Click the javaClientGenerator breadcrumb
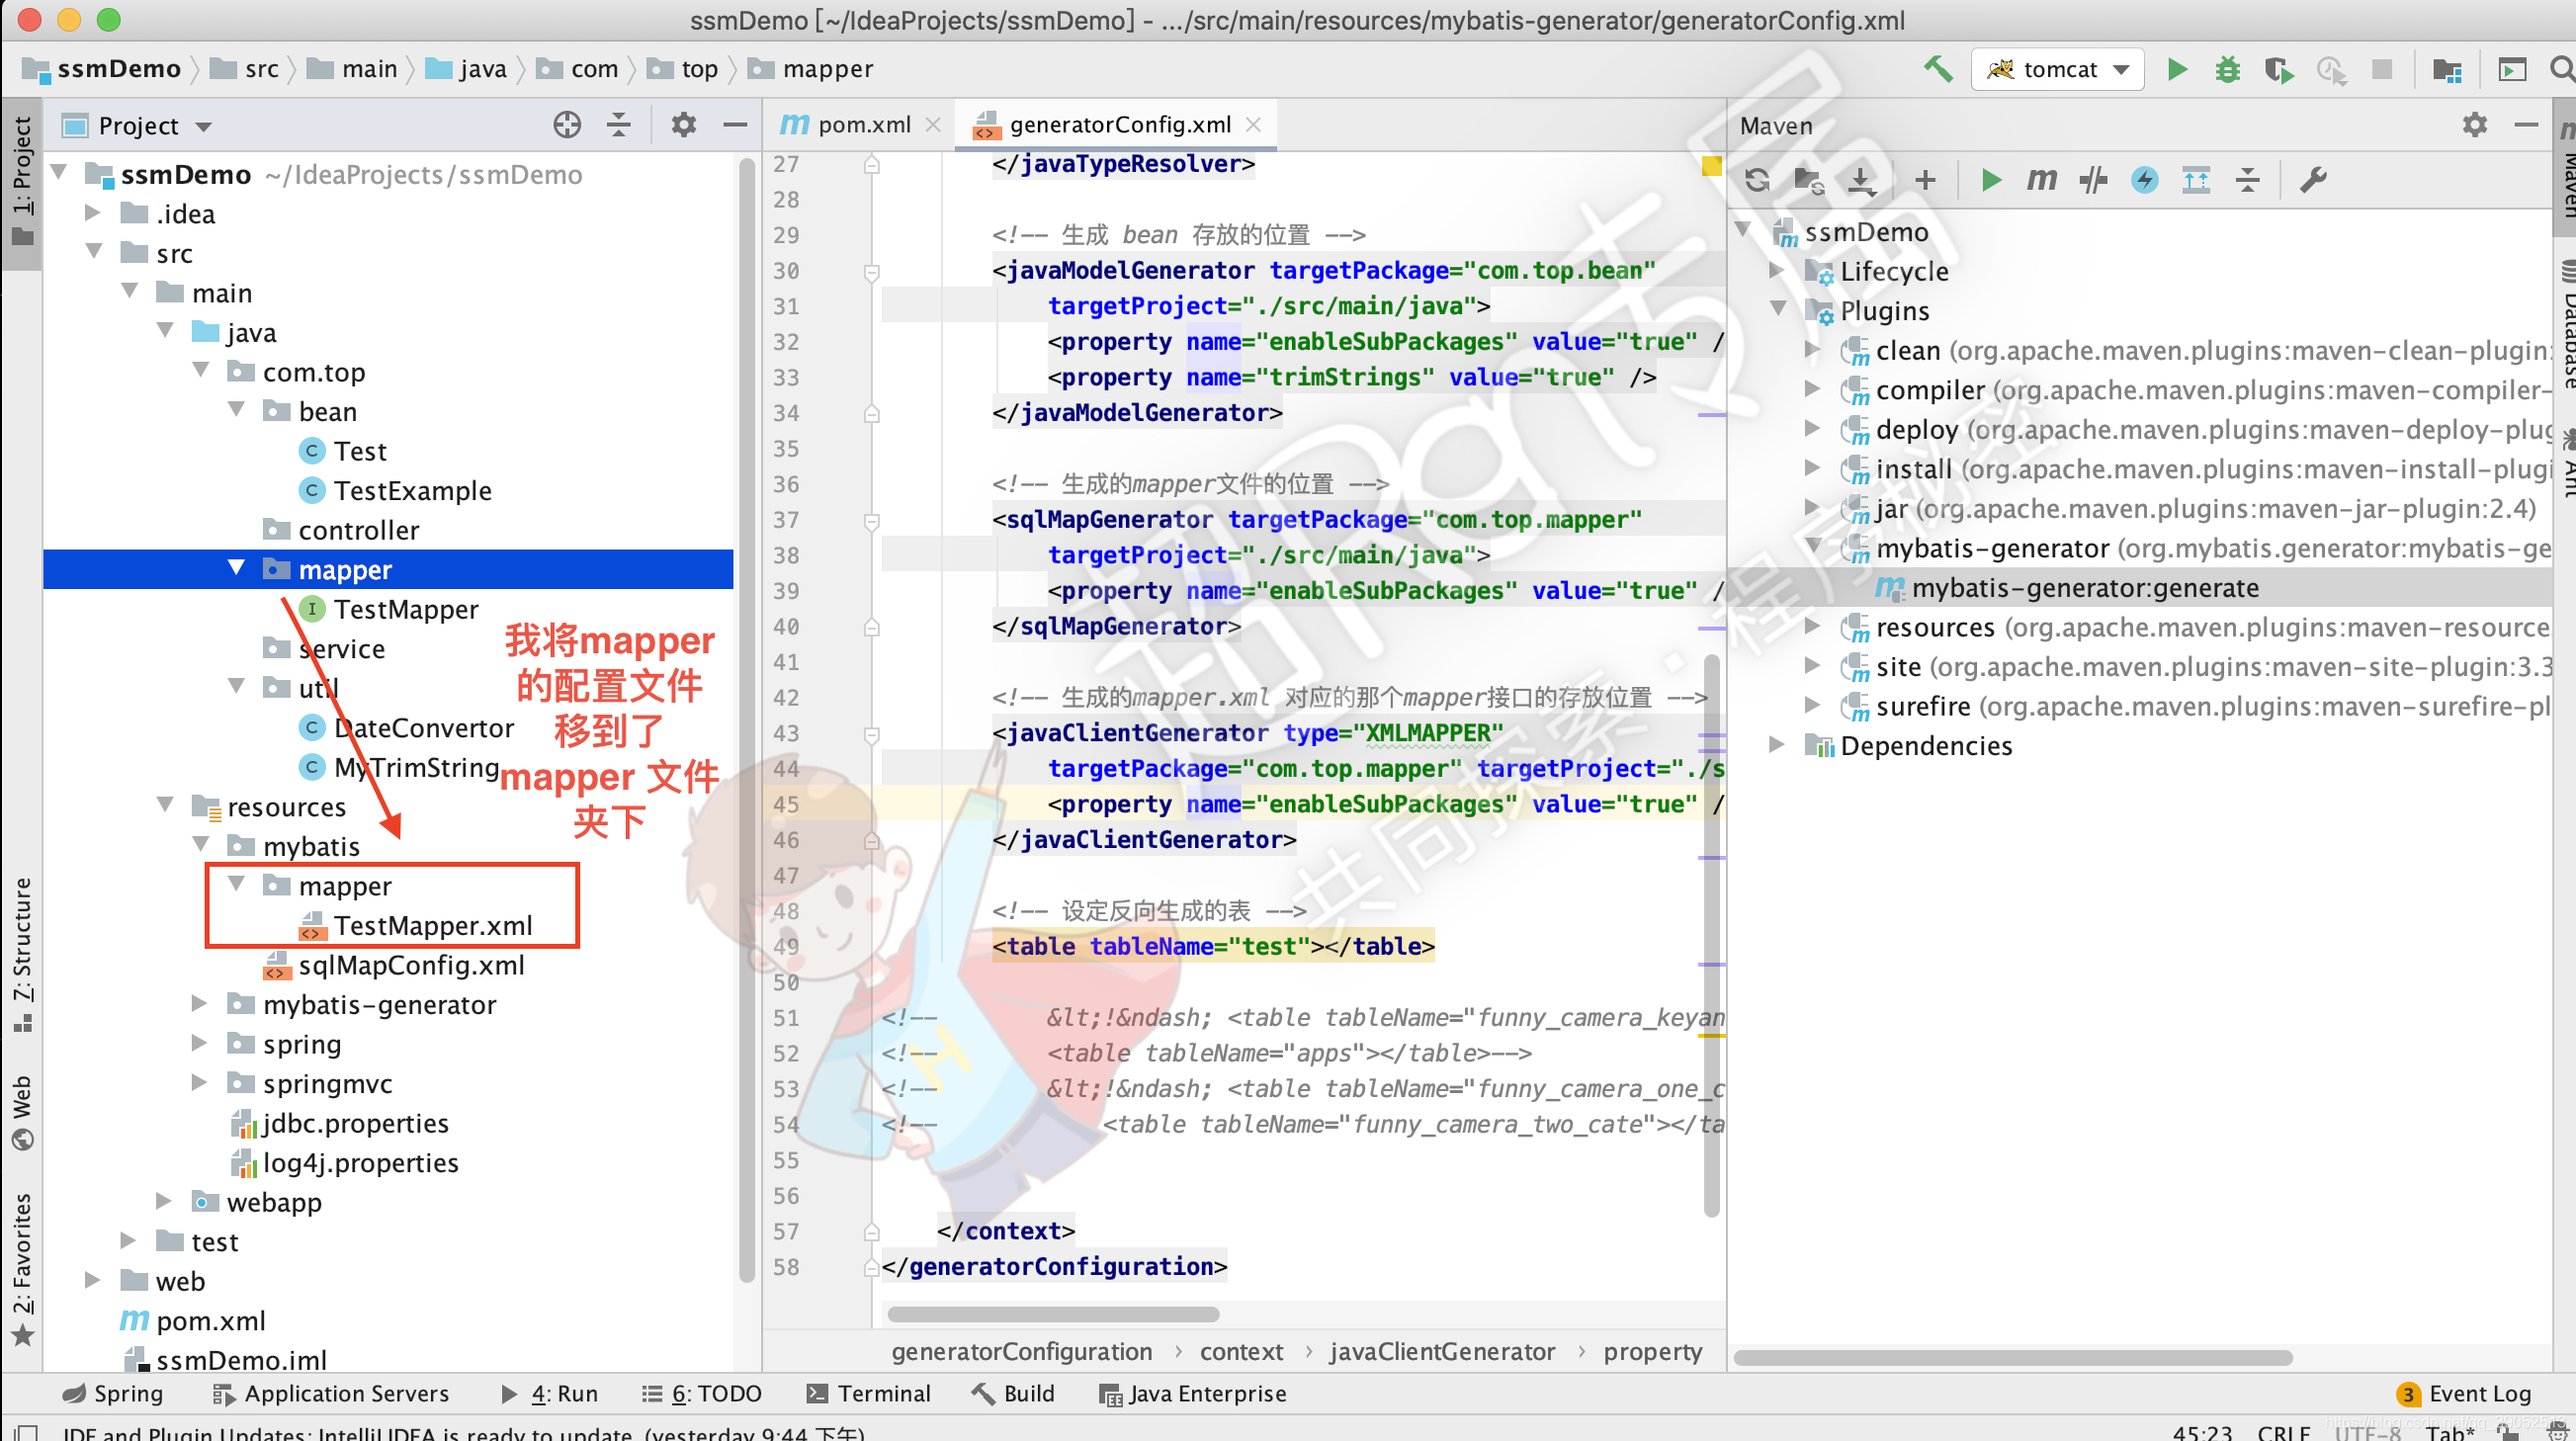Image resolution: width=2576 pixels, height=1441 pixels. click(1441, 1351)
